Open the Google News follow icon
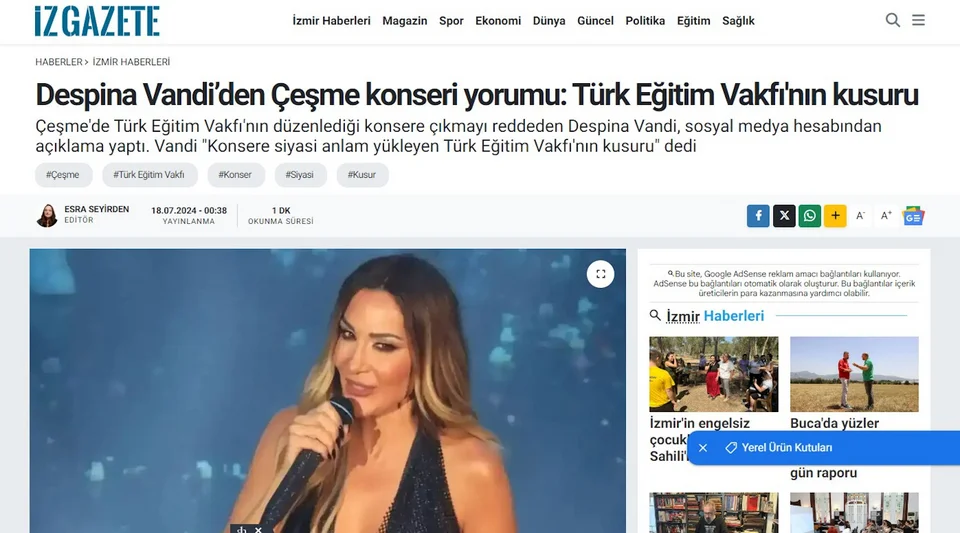 point(913,216)
